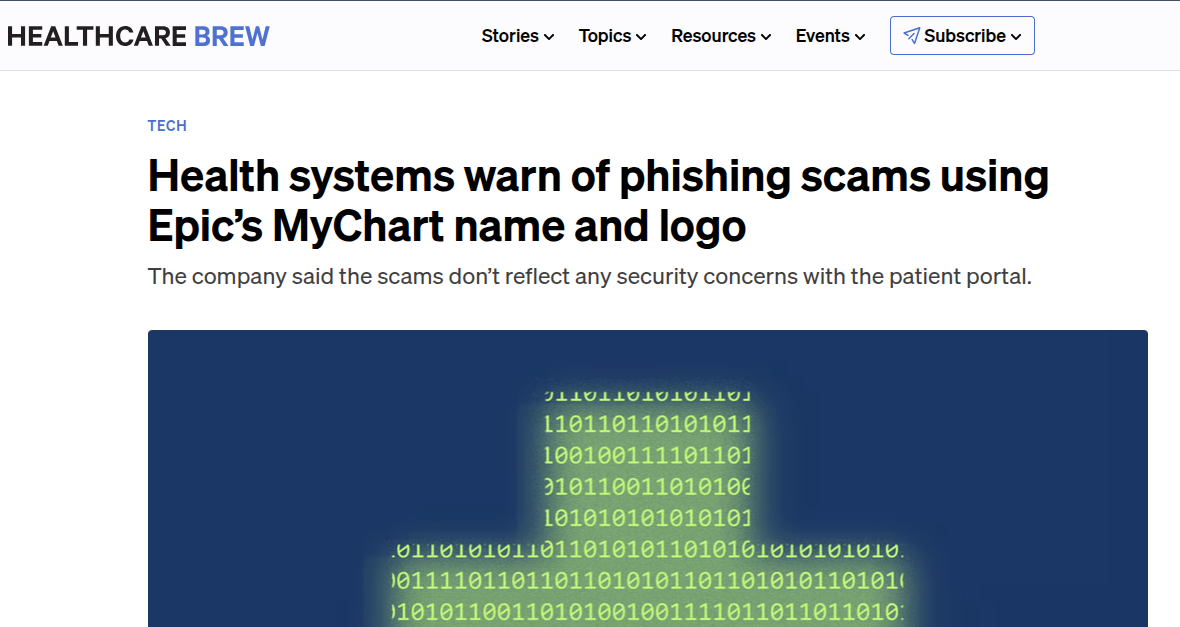The height and width of the screenshot is (627, 1180).
Task: Click the phishing scams article headline
Action: click(598, 201)
